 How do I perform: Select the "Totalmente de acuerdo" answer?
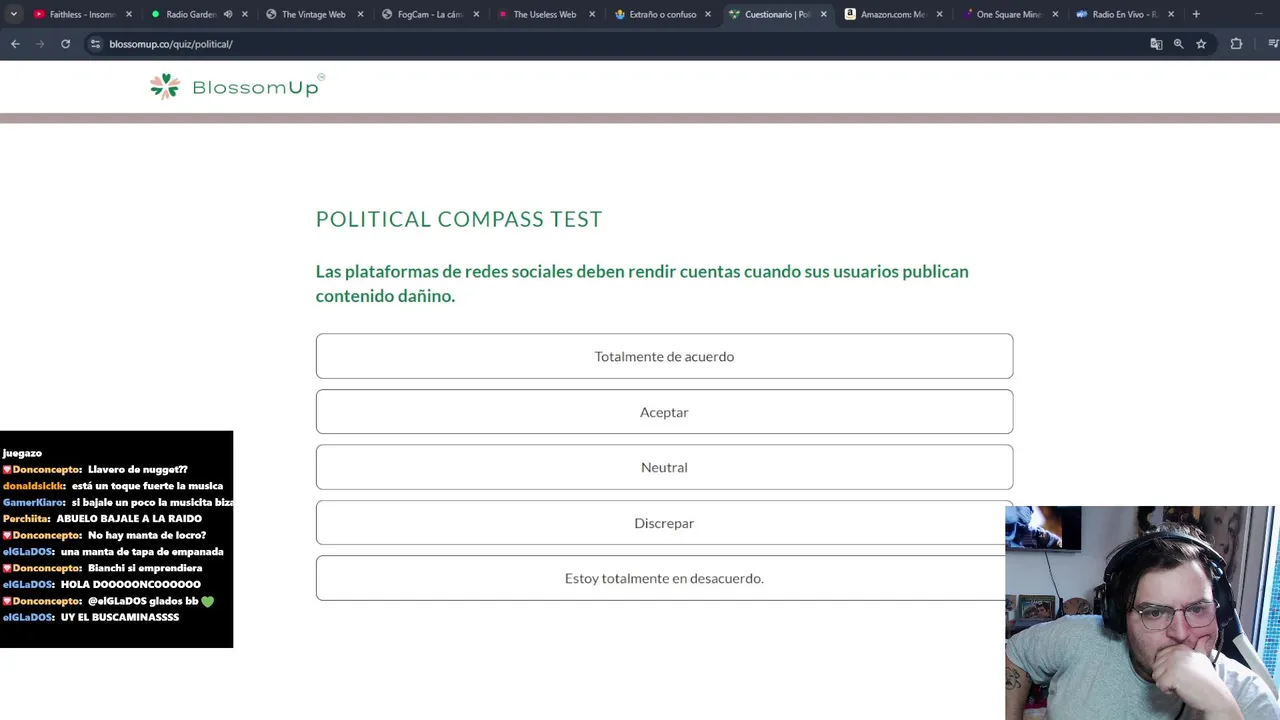pos(664,356)
